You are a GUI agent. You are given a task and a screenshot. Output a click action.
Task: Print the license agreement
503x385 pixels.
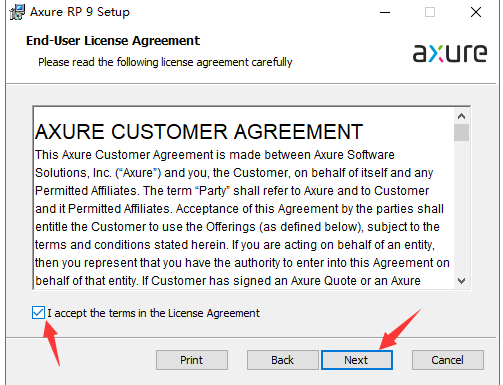pos(192,360)
